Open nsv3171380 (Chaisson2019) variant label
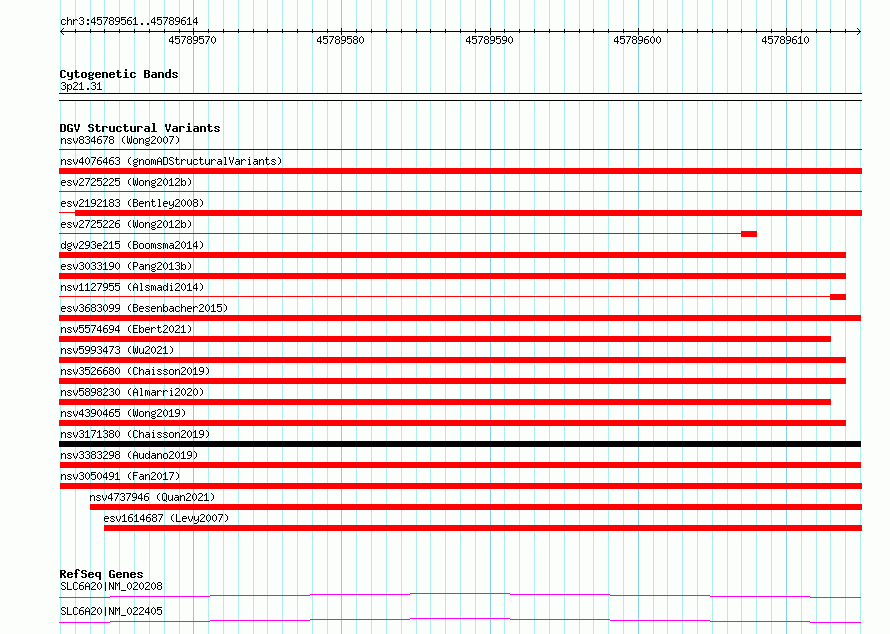 tap(135, 434)
